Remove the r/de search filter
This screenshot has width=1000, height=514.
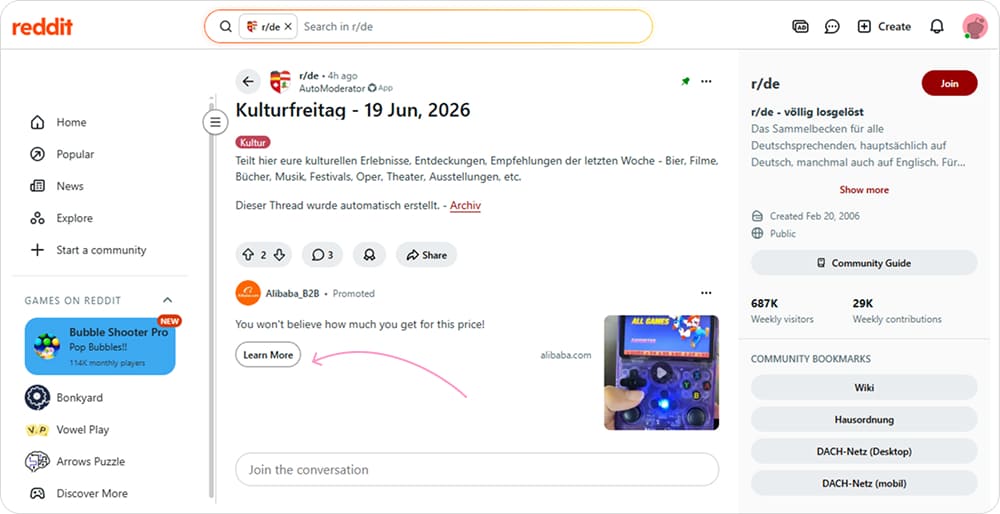pyautogui.click(x=288, y=27)
